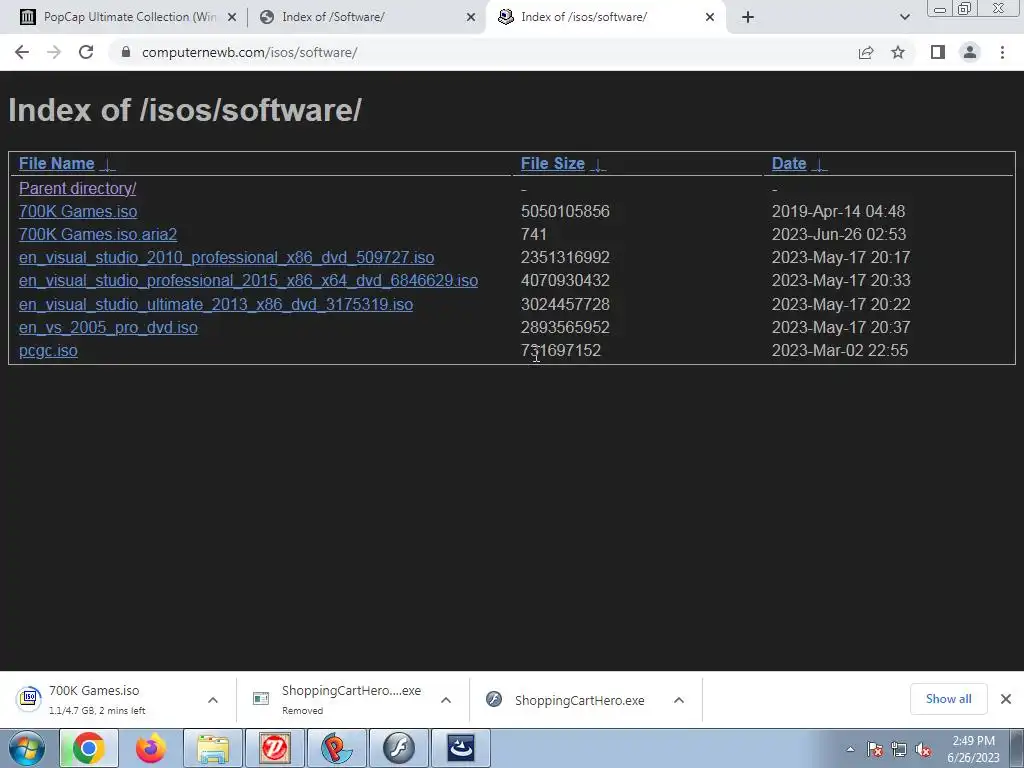1024x768 pixels.
Task: Open the muted volume tray icon
Action: [923, 750]
